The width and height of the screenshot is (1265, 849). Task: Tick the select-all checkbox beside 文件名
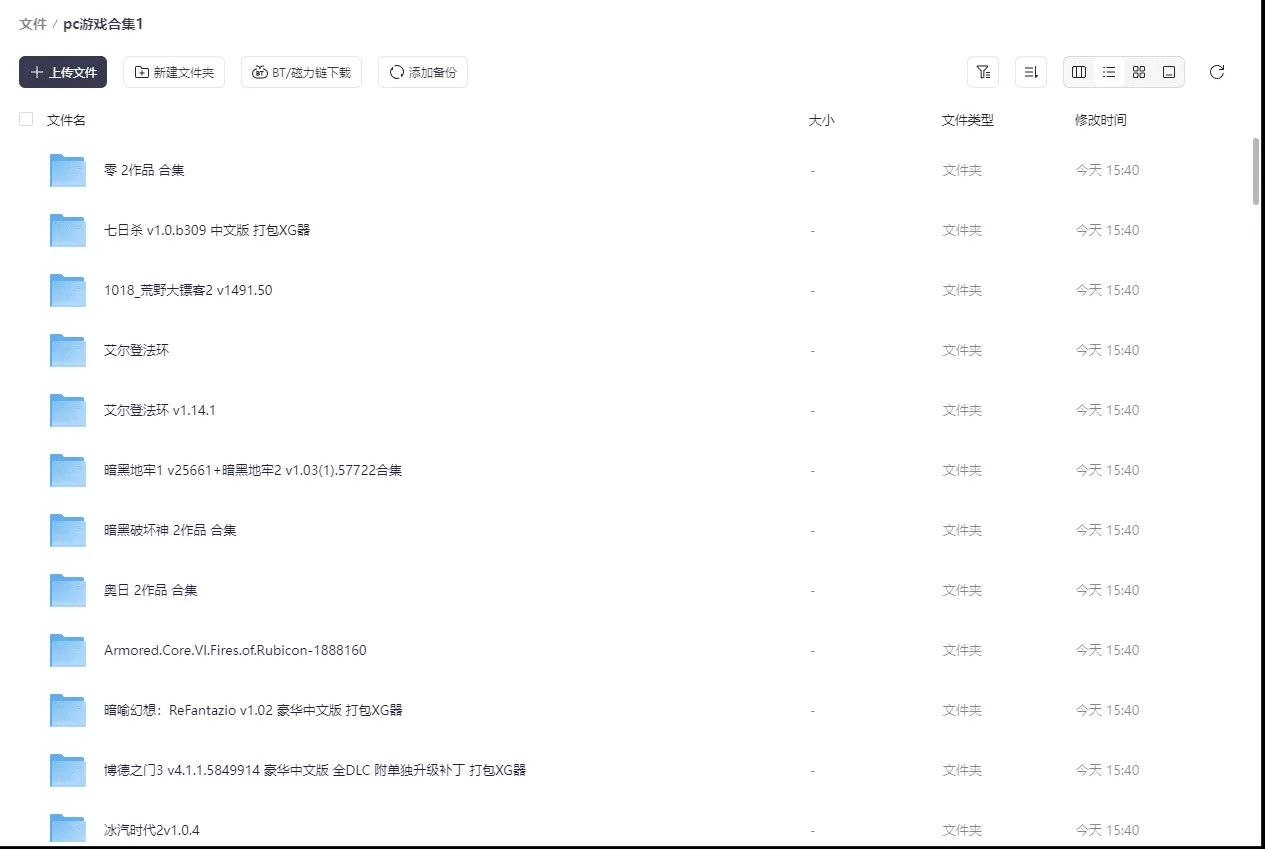coord(26,119)
